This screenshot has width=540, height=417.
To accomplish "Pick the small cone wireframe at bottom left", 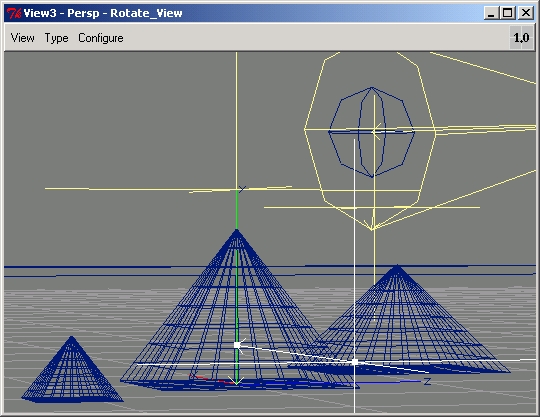I will (x=72, y=369).
